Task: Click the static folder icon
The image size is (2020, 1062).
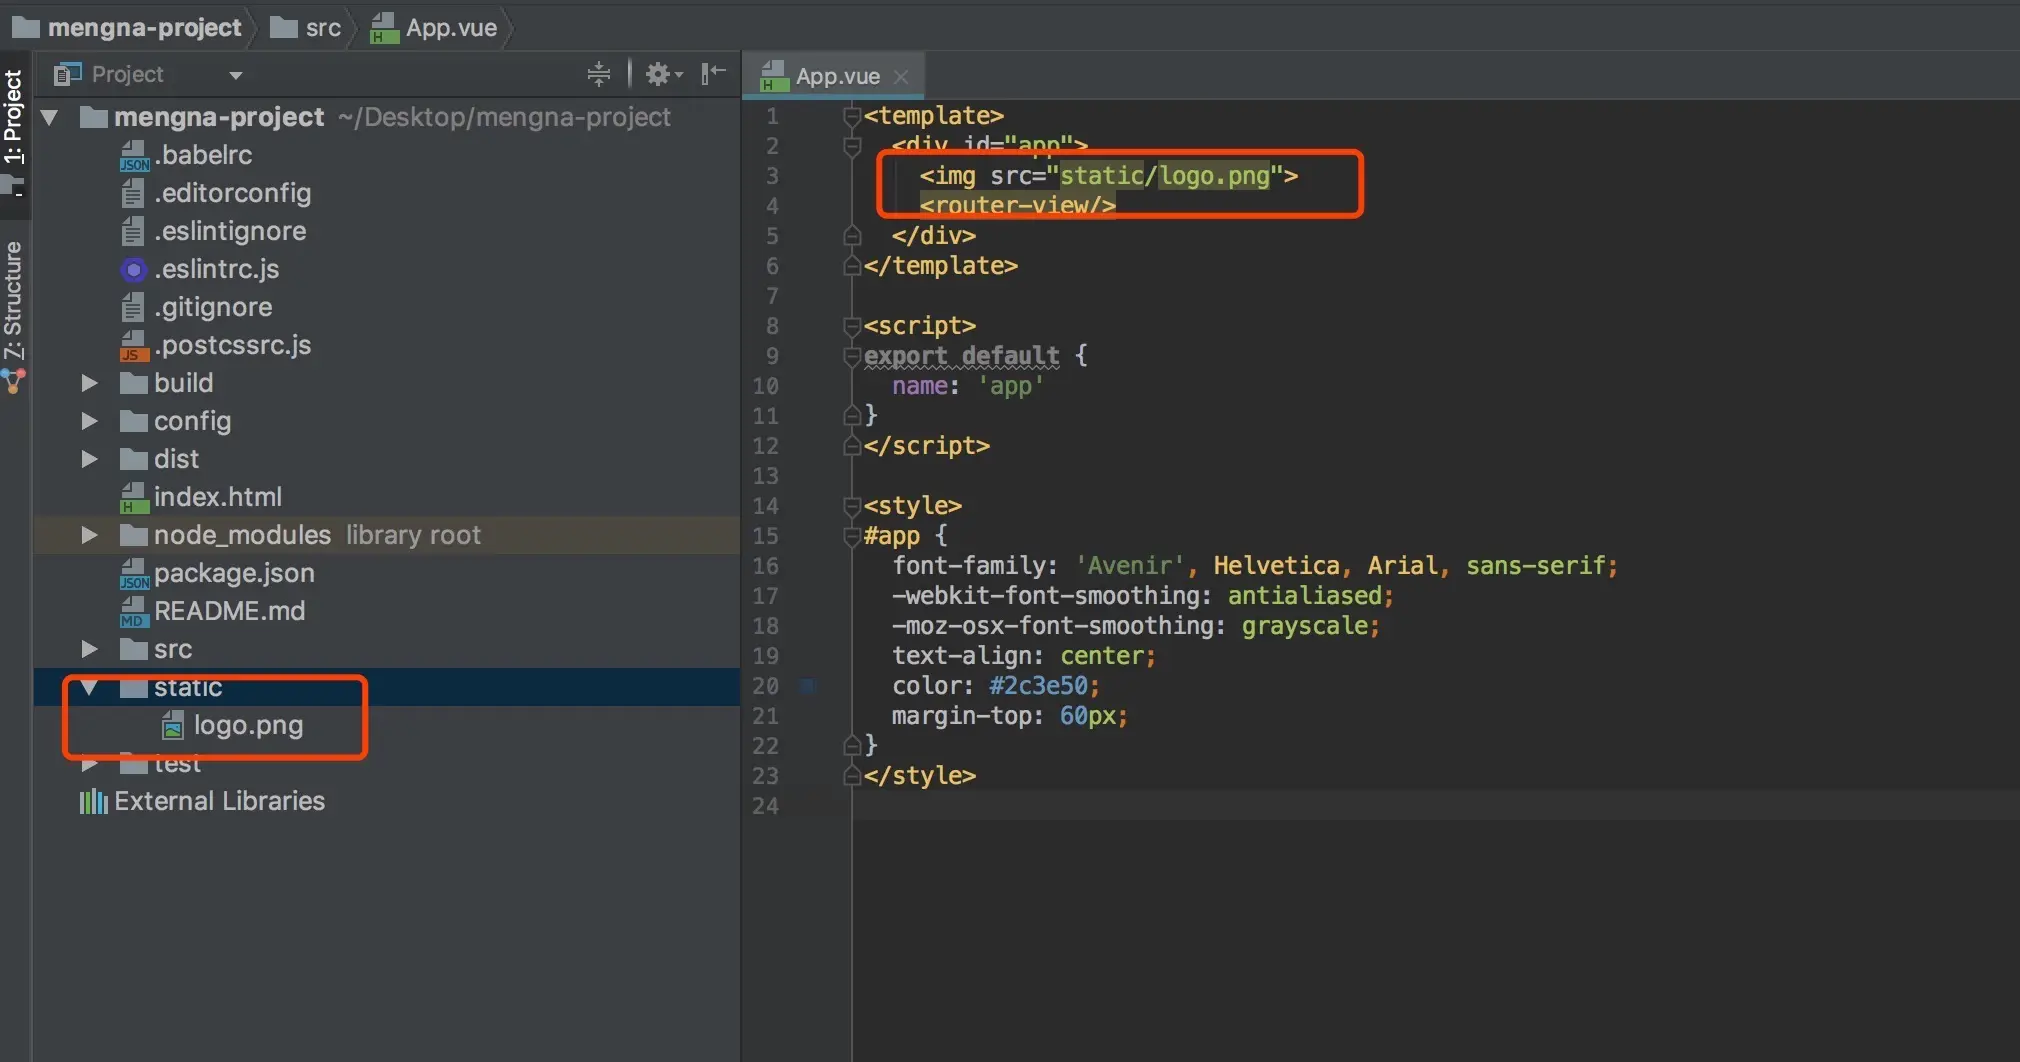Action: coord(133,687)
